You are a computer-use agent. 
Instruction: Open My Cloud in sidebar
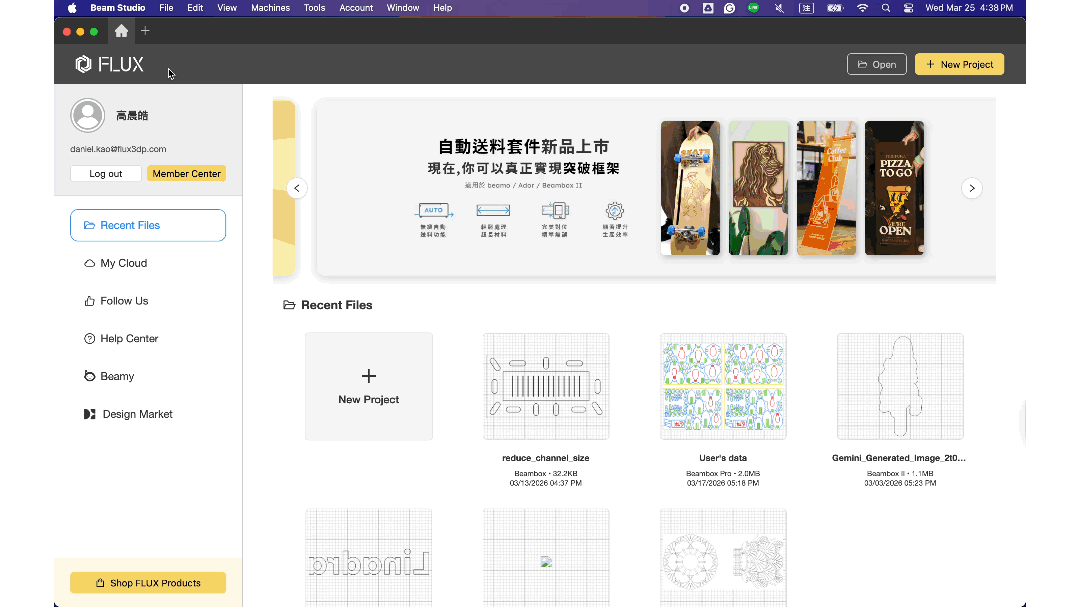[148, 263]
